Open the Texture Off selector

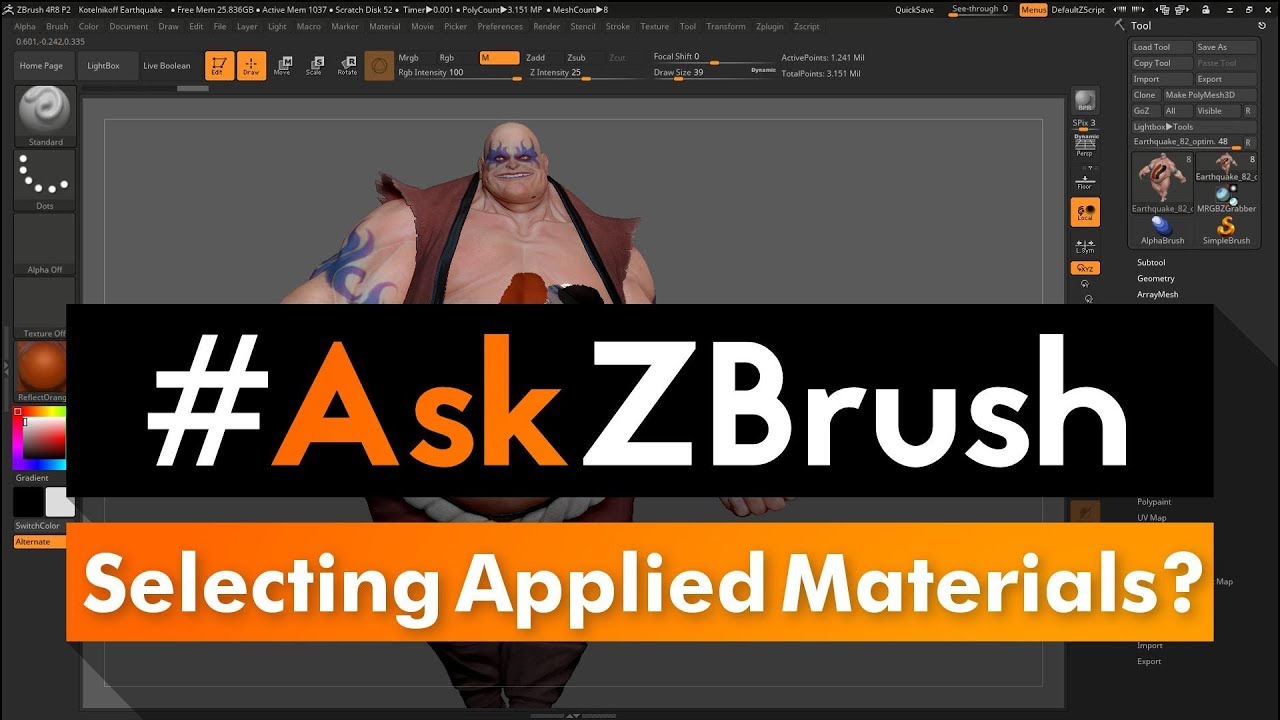point(45,308)
